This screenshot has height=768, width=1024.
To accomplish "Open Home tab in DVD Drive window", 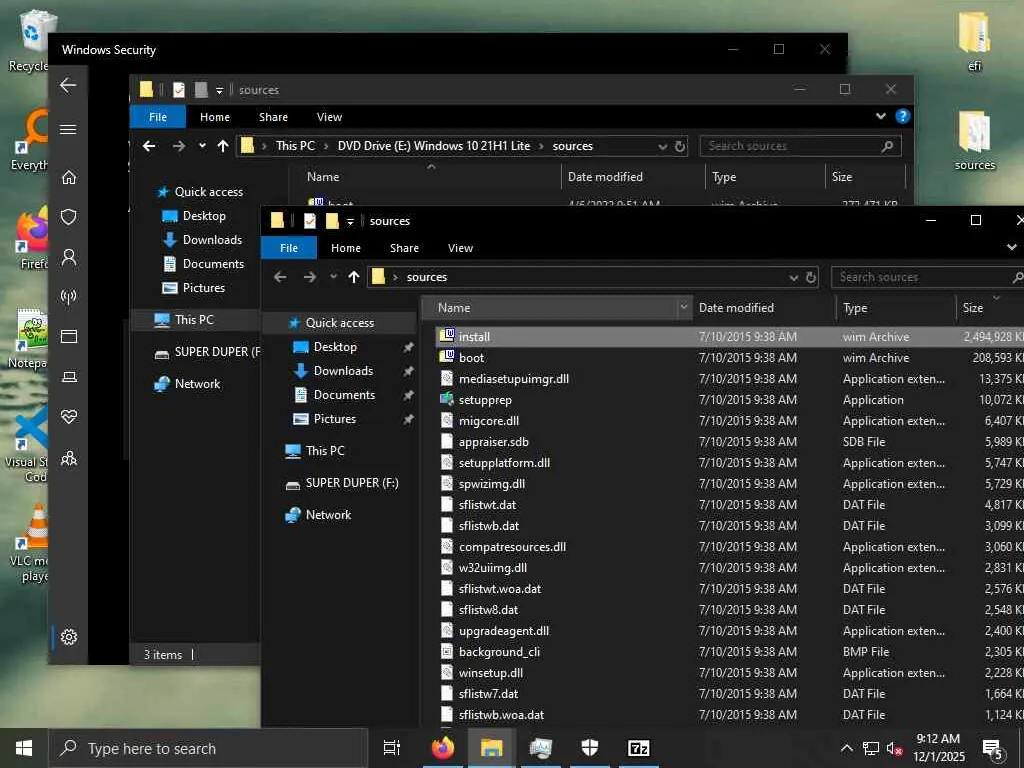I will click(x=215, y=117).
